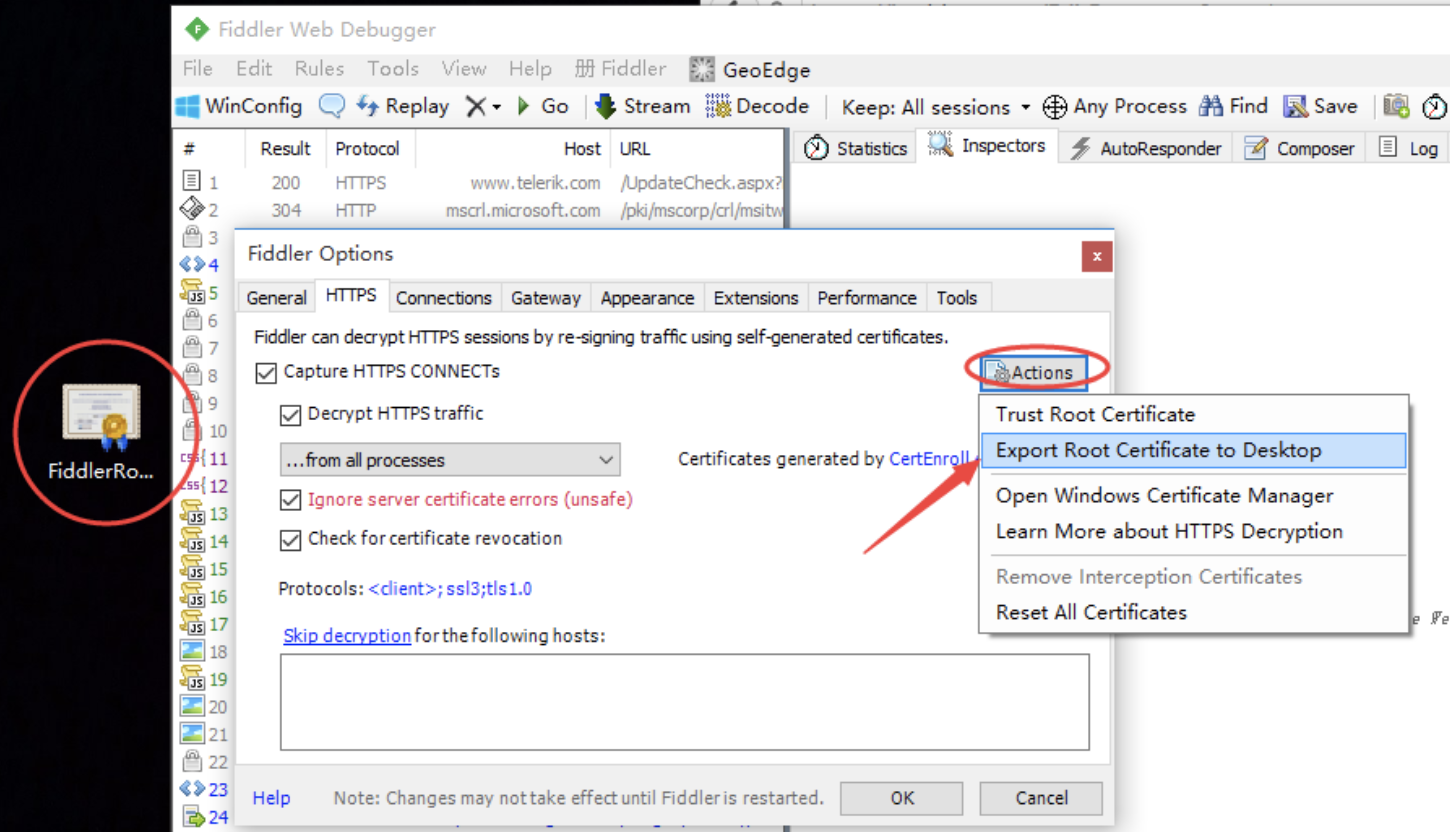Image resolution: width=1450 pixels, height=832 pixels.
Task: Switch to the Connections tab
Action: pyautogui.click(x=443, y=298)
